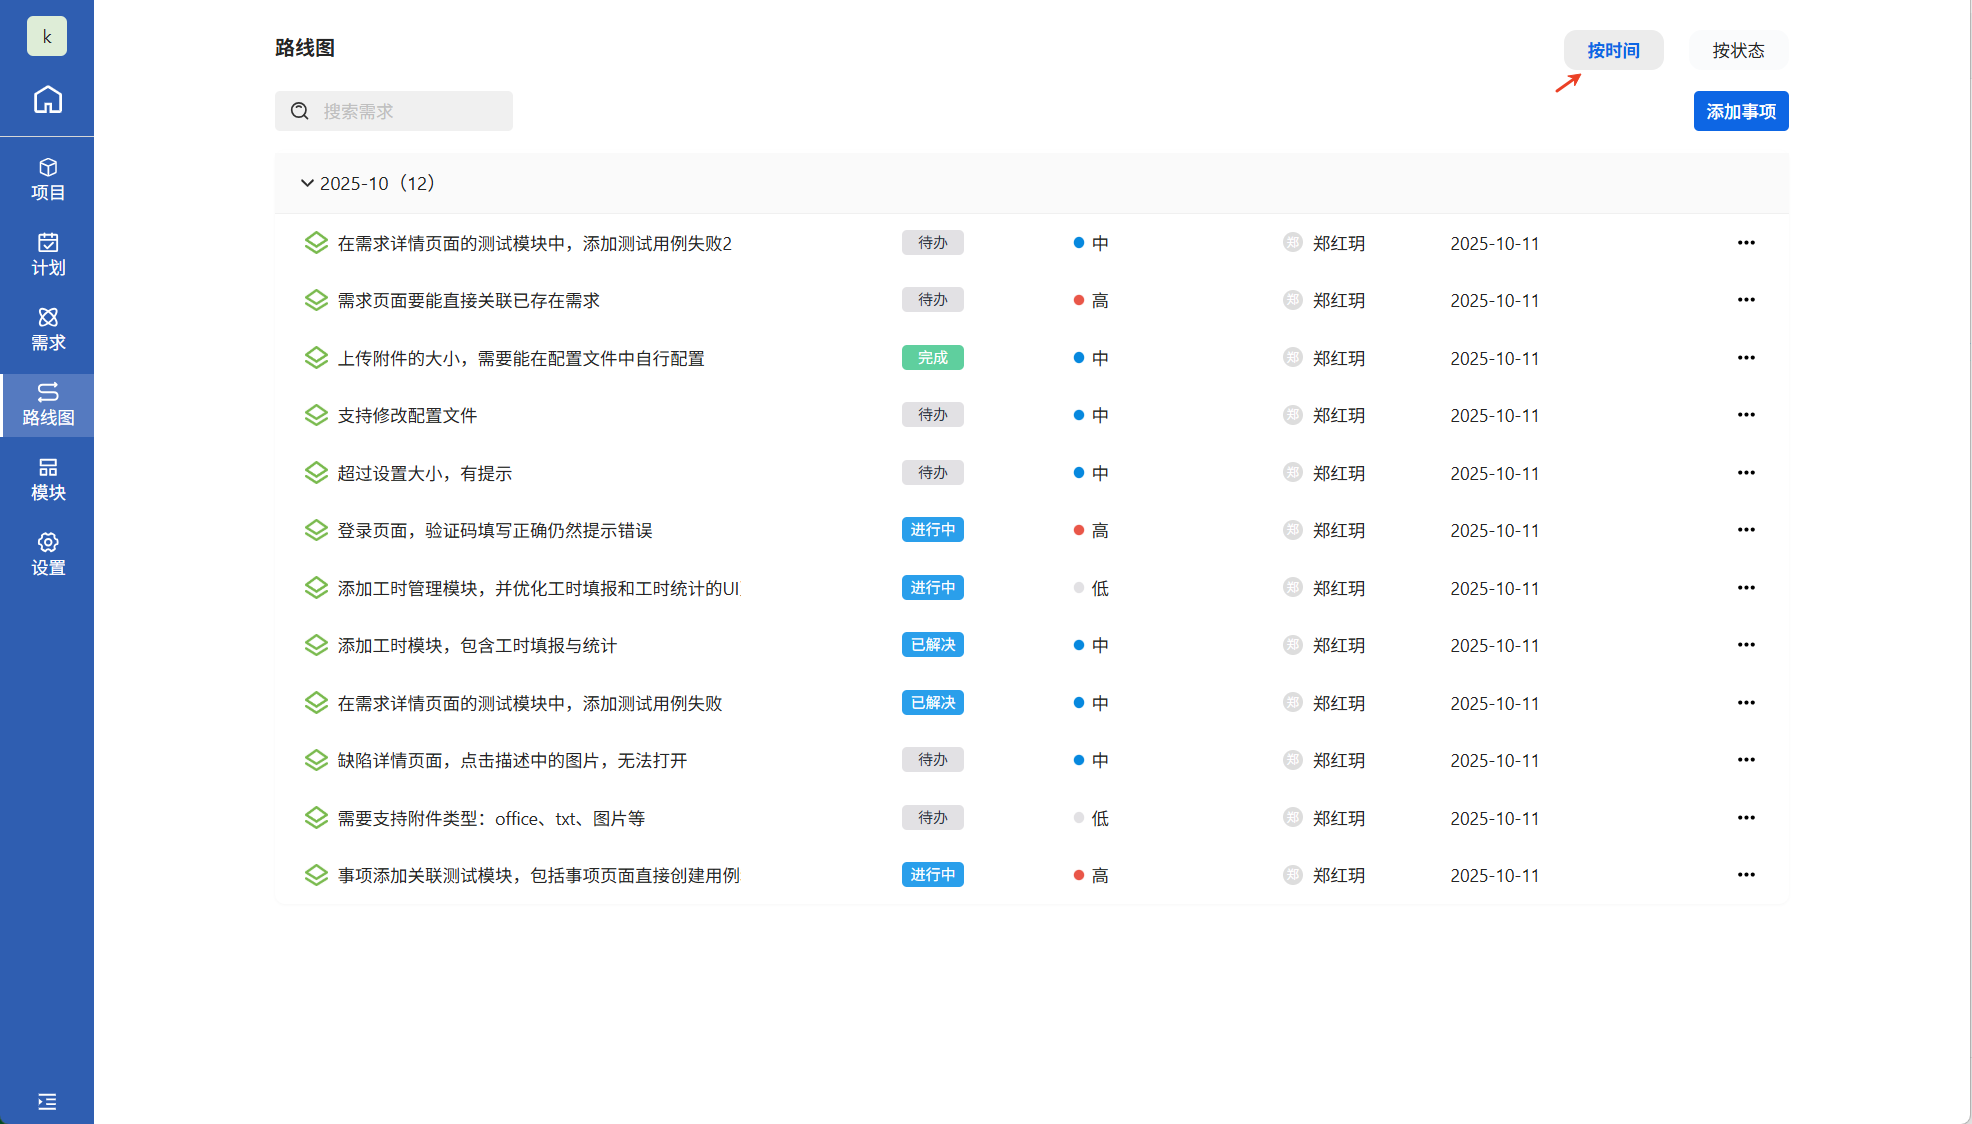Collapse the 2025-10 (12) group

coord(307,184)
